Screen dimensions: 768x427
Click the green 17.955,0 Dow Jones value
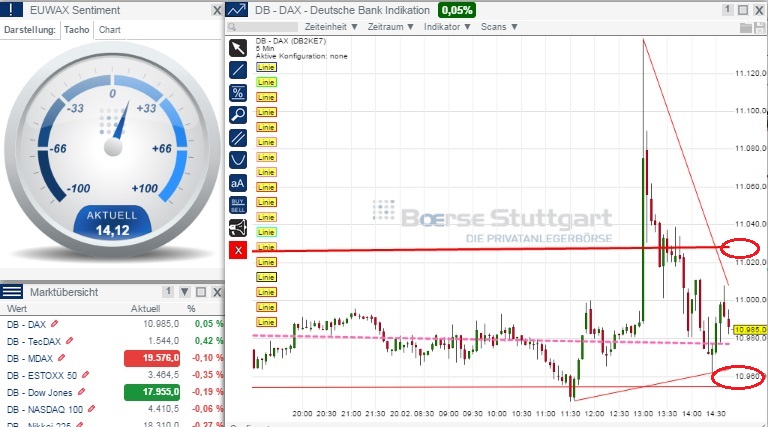pos(152,392)
